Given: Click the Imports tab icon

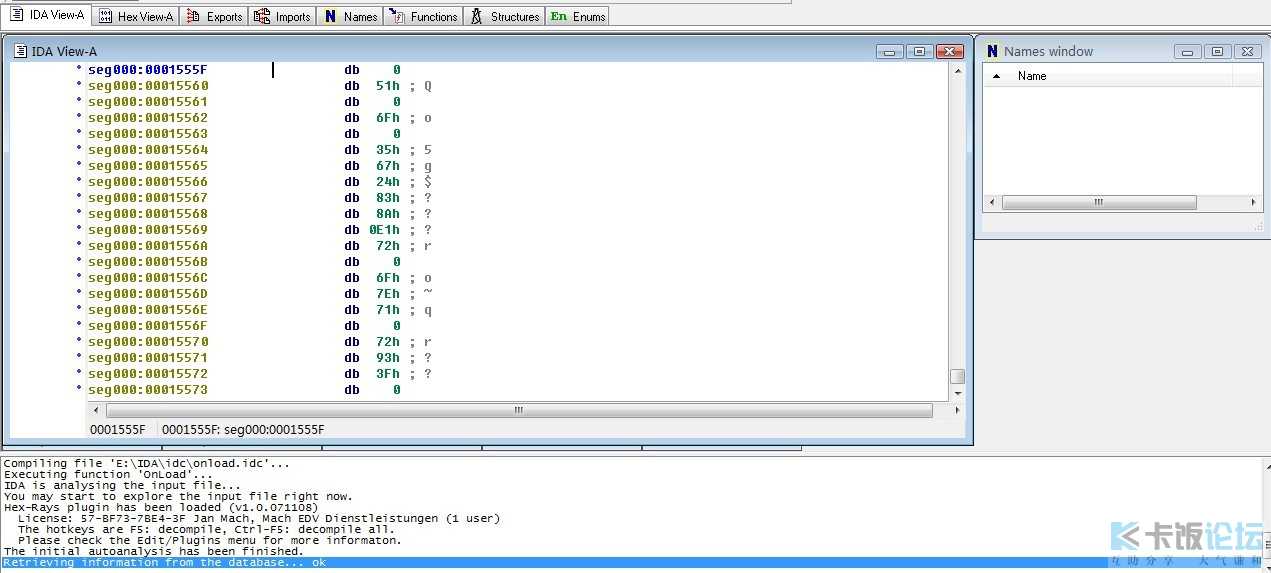Looking at the screenshot, I should point(262,16).
